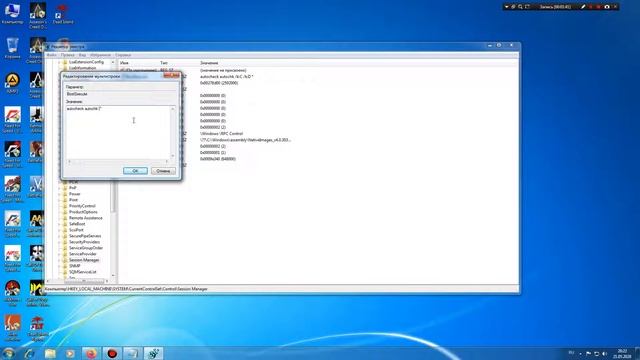This screenshot has width=640, height=360.
Task: Open the Справка menu
Action: (x=123, y=55)
